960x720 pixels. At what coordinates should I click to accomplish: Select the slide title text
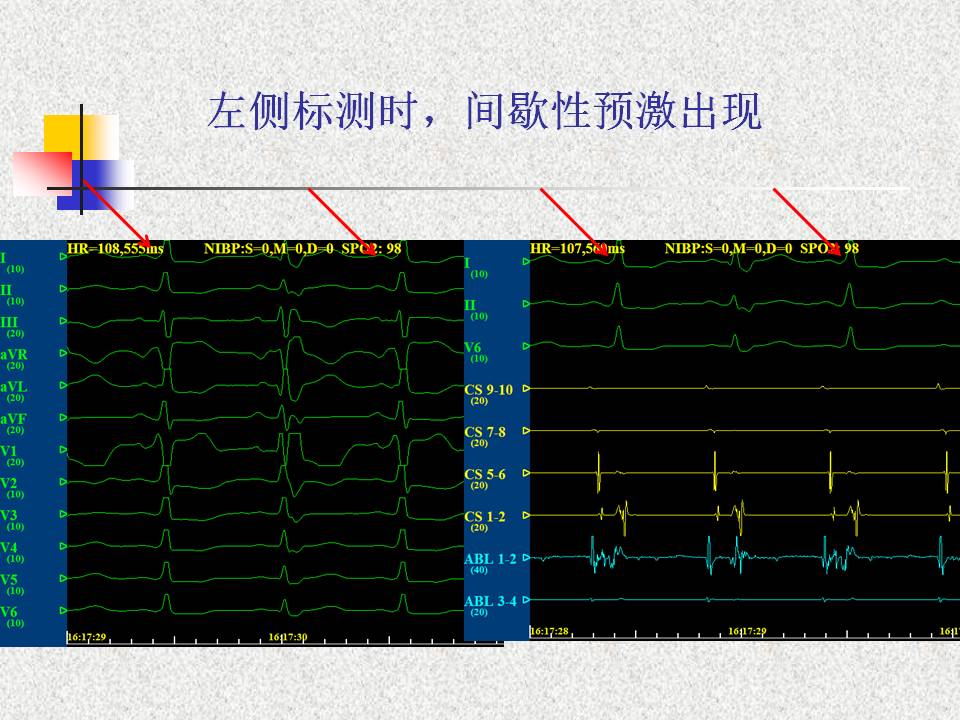point(484,112)
